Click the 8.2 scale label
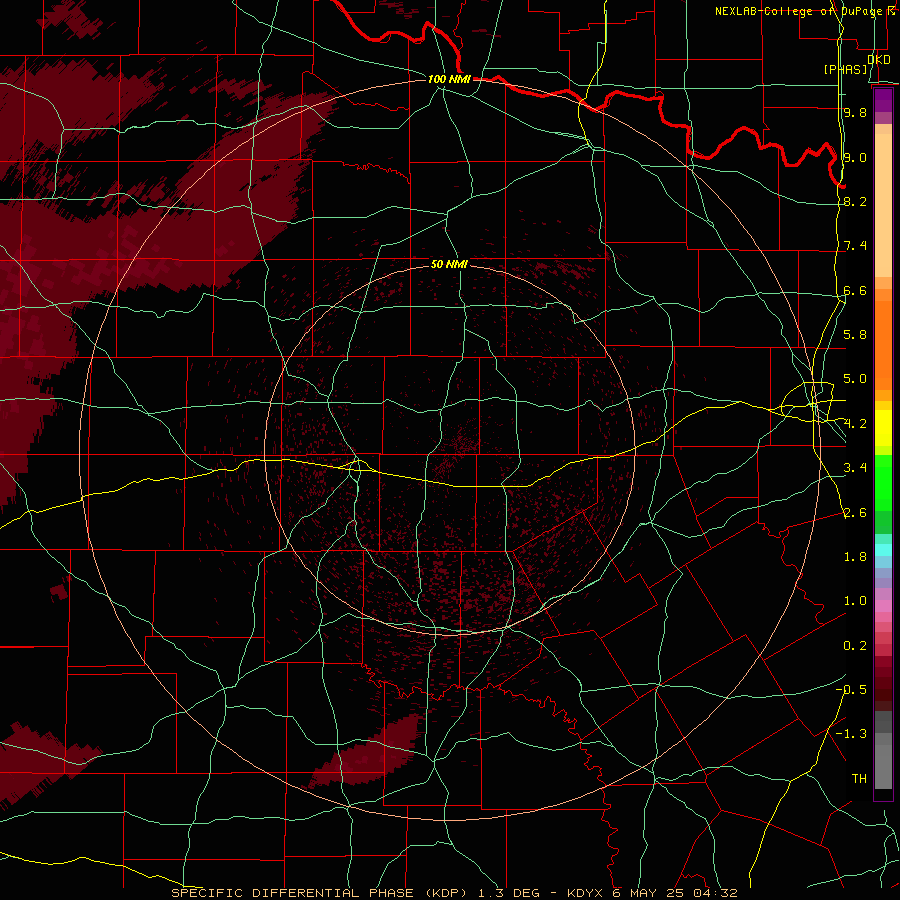 click(855, 201)
